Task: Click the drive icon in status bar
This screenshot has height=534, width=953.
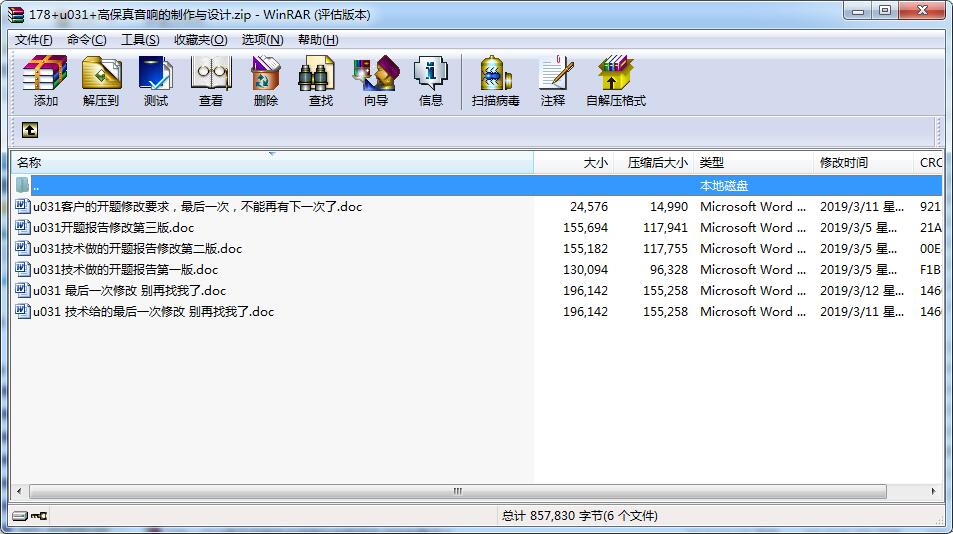Action: tap(20, 516)
